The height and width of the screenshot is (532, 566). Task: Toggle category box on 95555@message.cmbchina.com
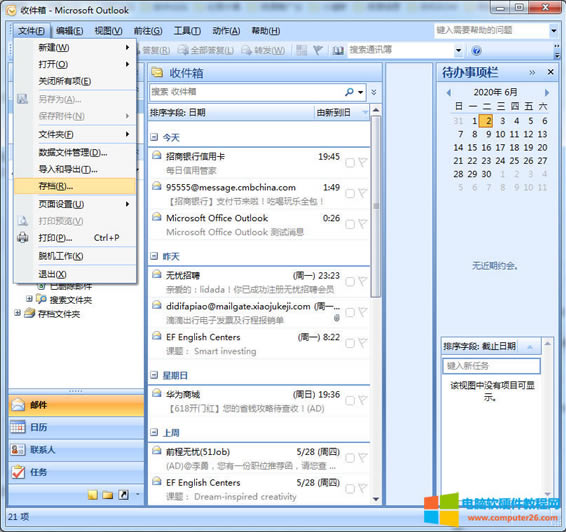[x=349, y=194]
